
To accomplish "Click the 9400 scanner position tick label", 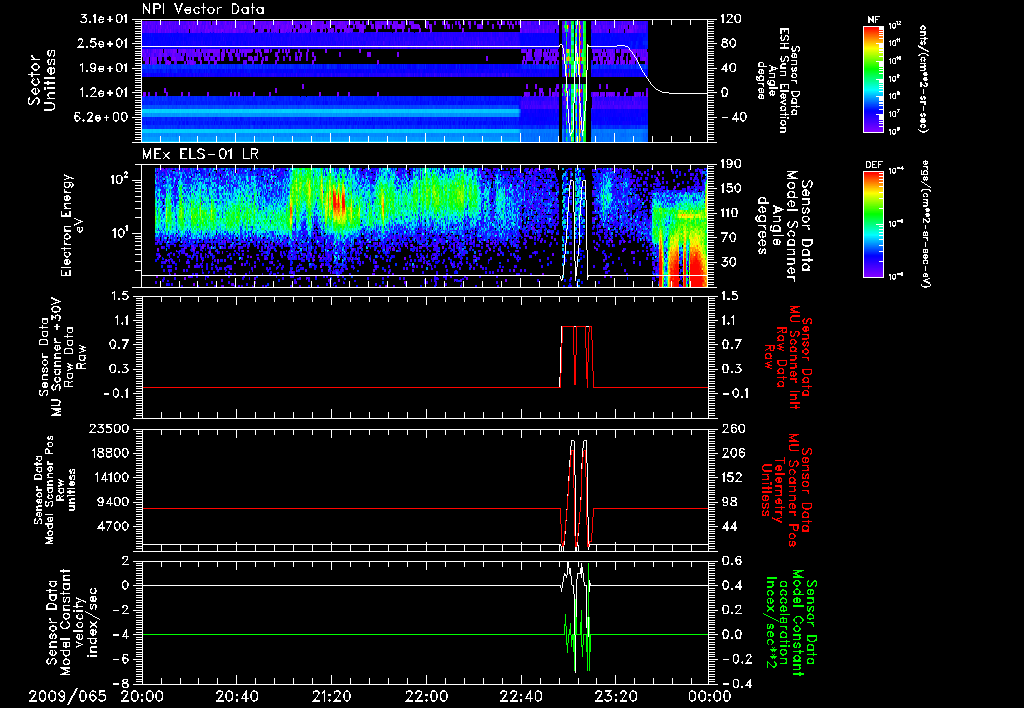I will click(114, 502).
